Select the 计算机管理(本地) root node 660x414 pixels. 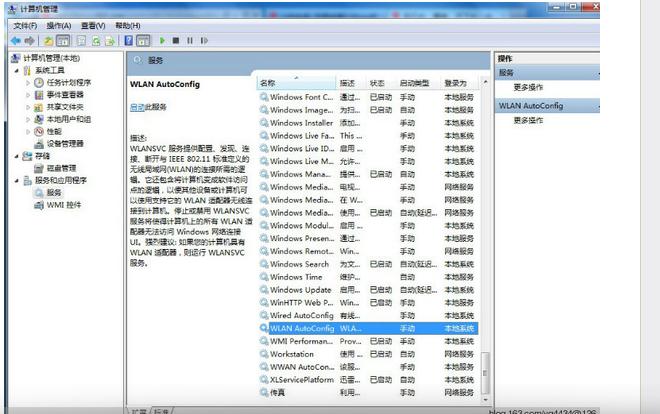(x=51, y=58)
